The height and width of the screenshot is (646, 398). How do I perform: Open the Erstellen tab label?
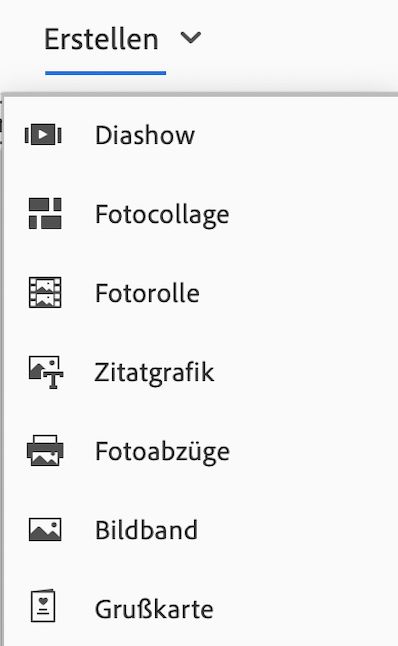[101, 40]
